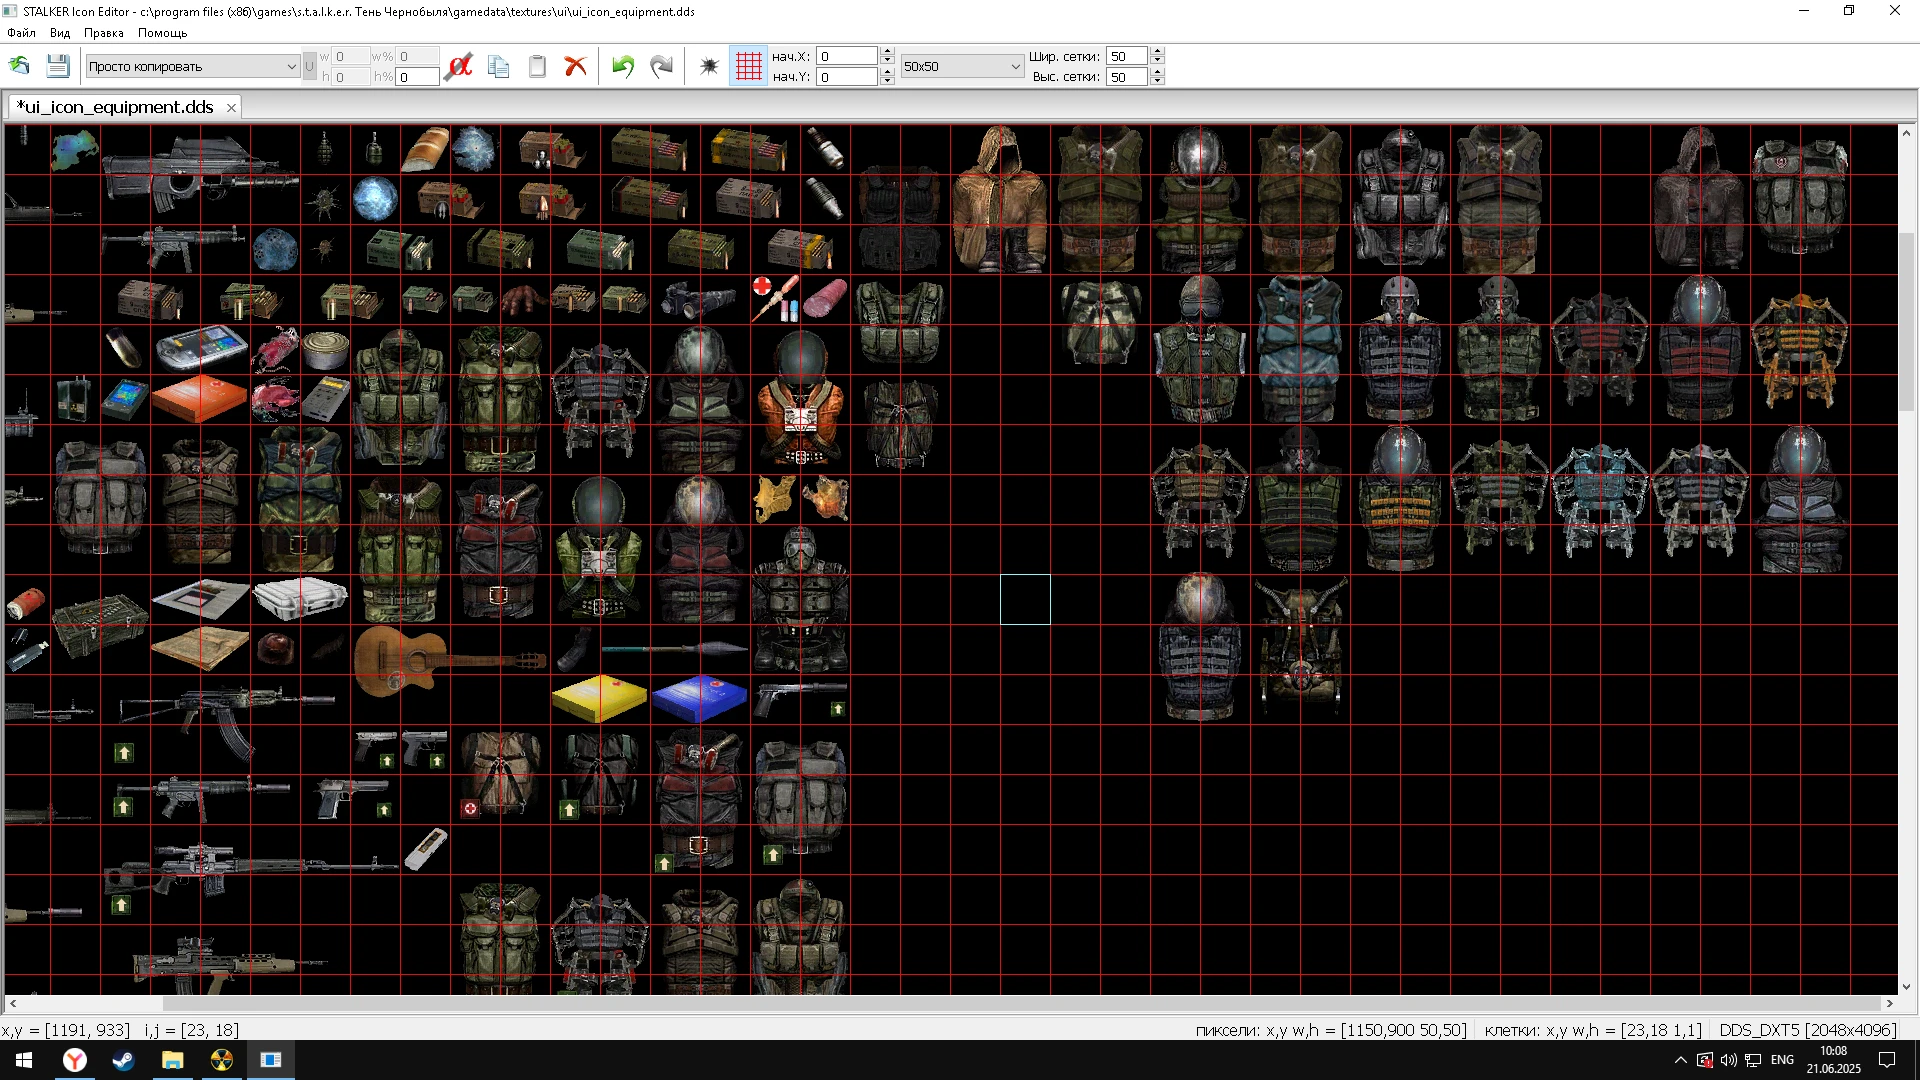
Task: Click the paste clipboard icon
Action: click(x=537, y=66)
